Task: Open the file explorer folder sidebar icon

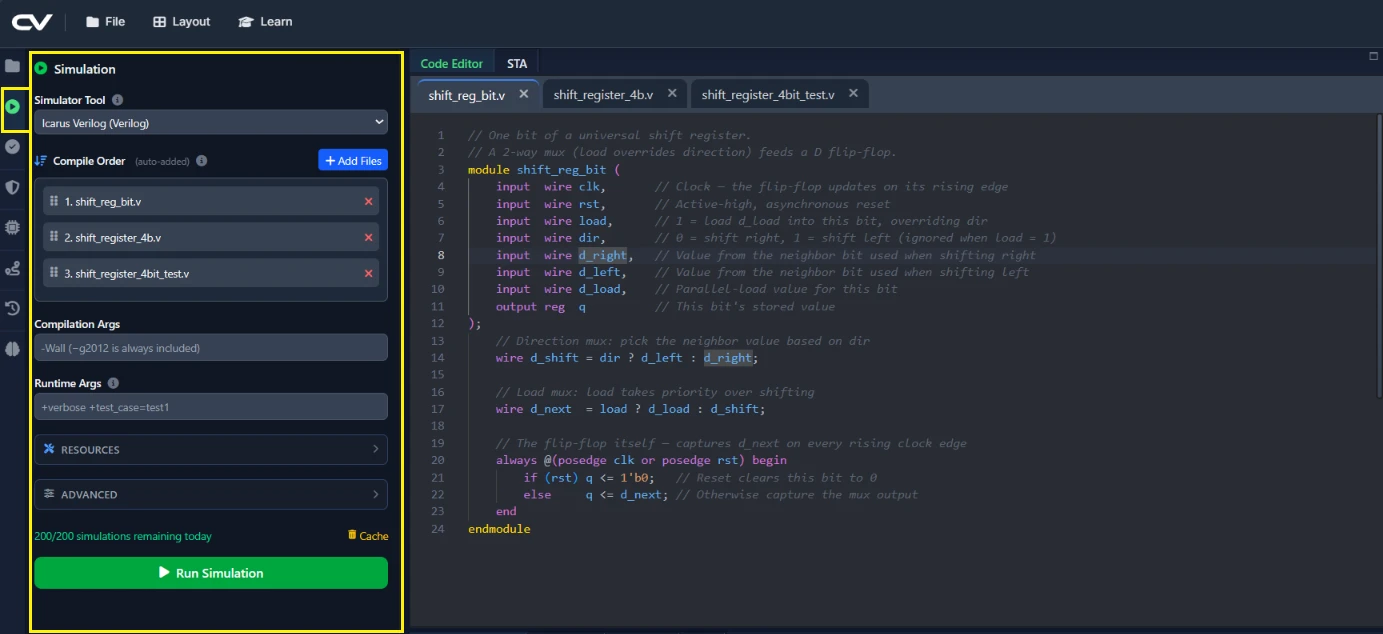Action: (x=12, y=66)
